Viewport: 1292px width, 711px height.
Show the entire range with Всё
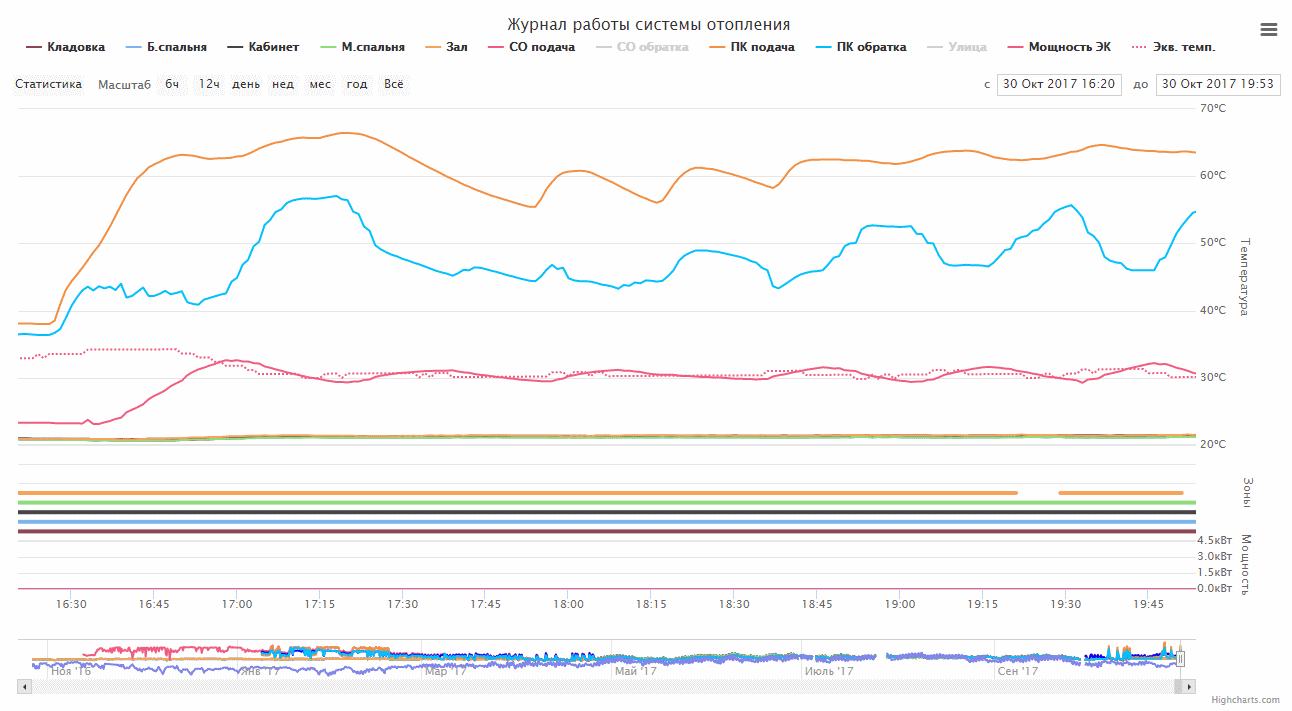tap(394, 84)
